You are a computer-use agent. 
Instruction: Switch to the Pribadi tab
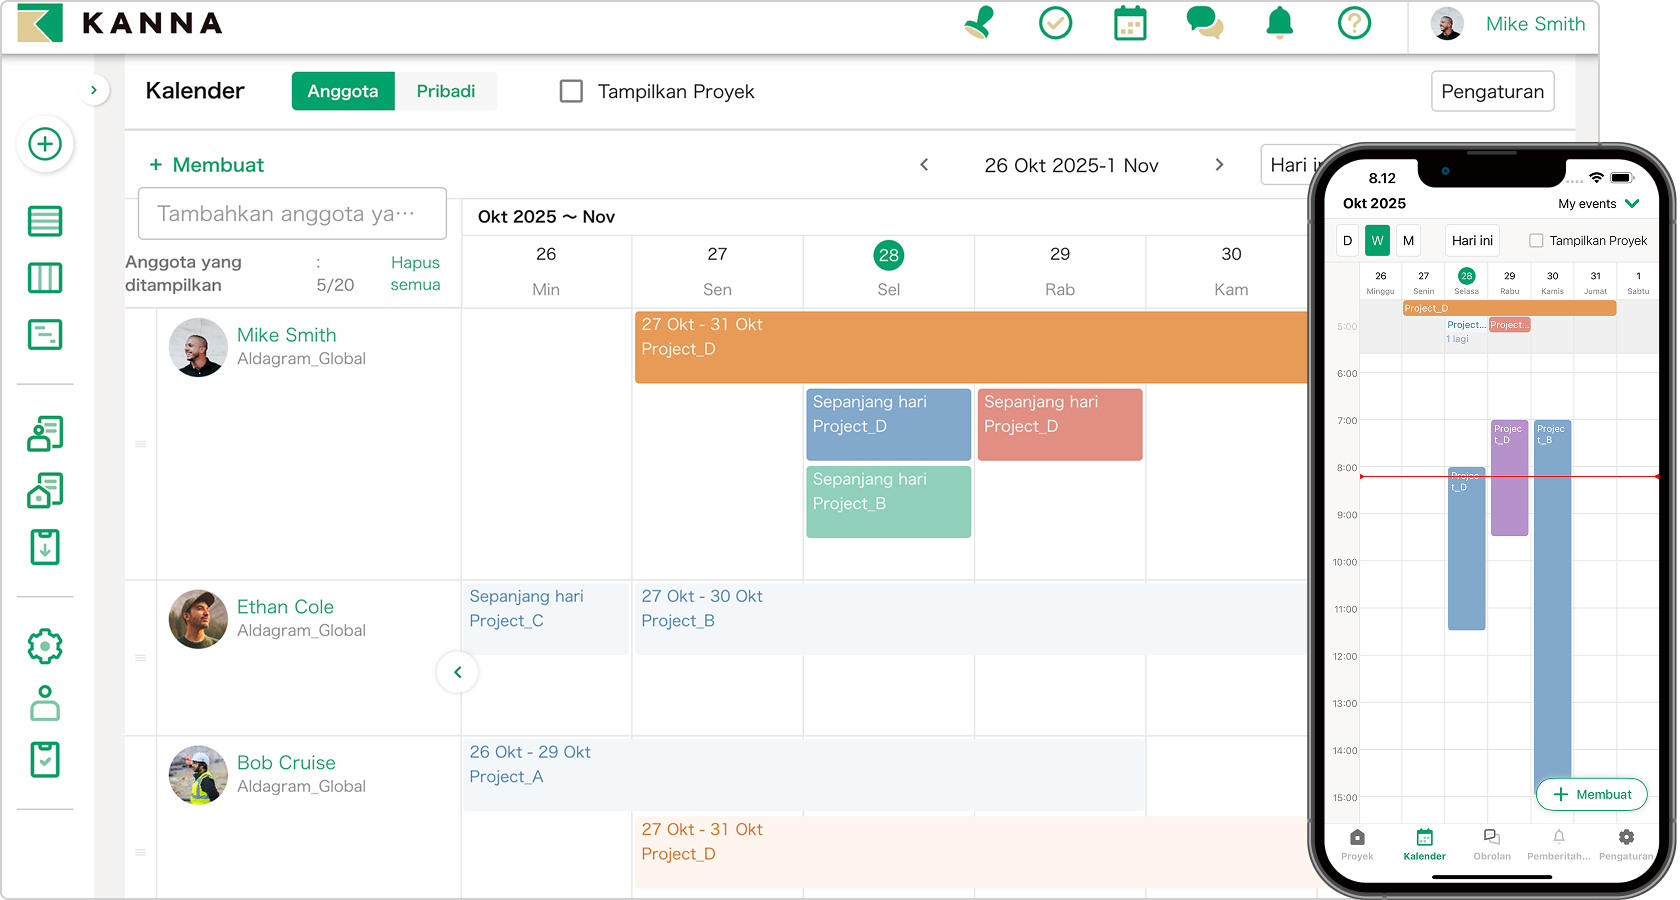point(446,91)
